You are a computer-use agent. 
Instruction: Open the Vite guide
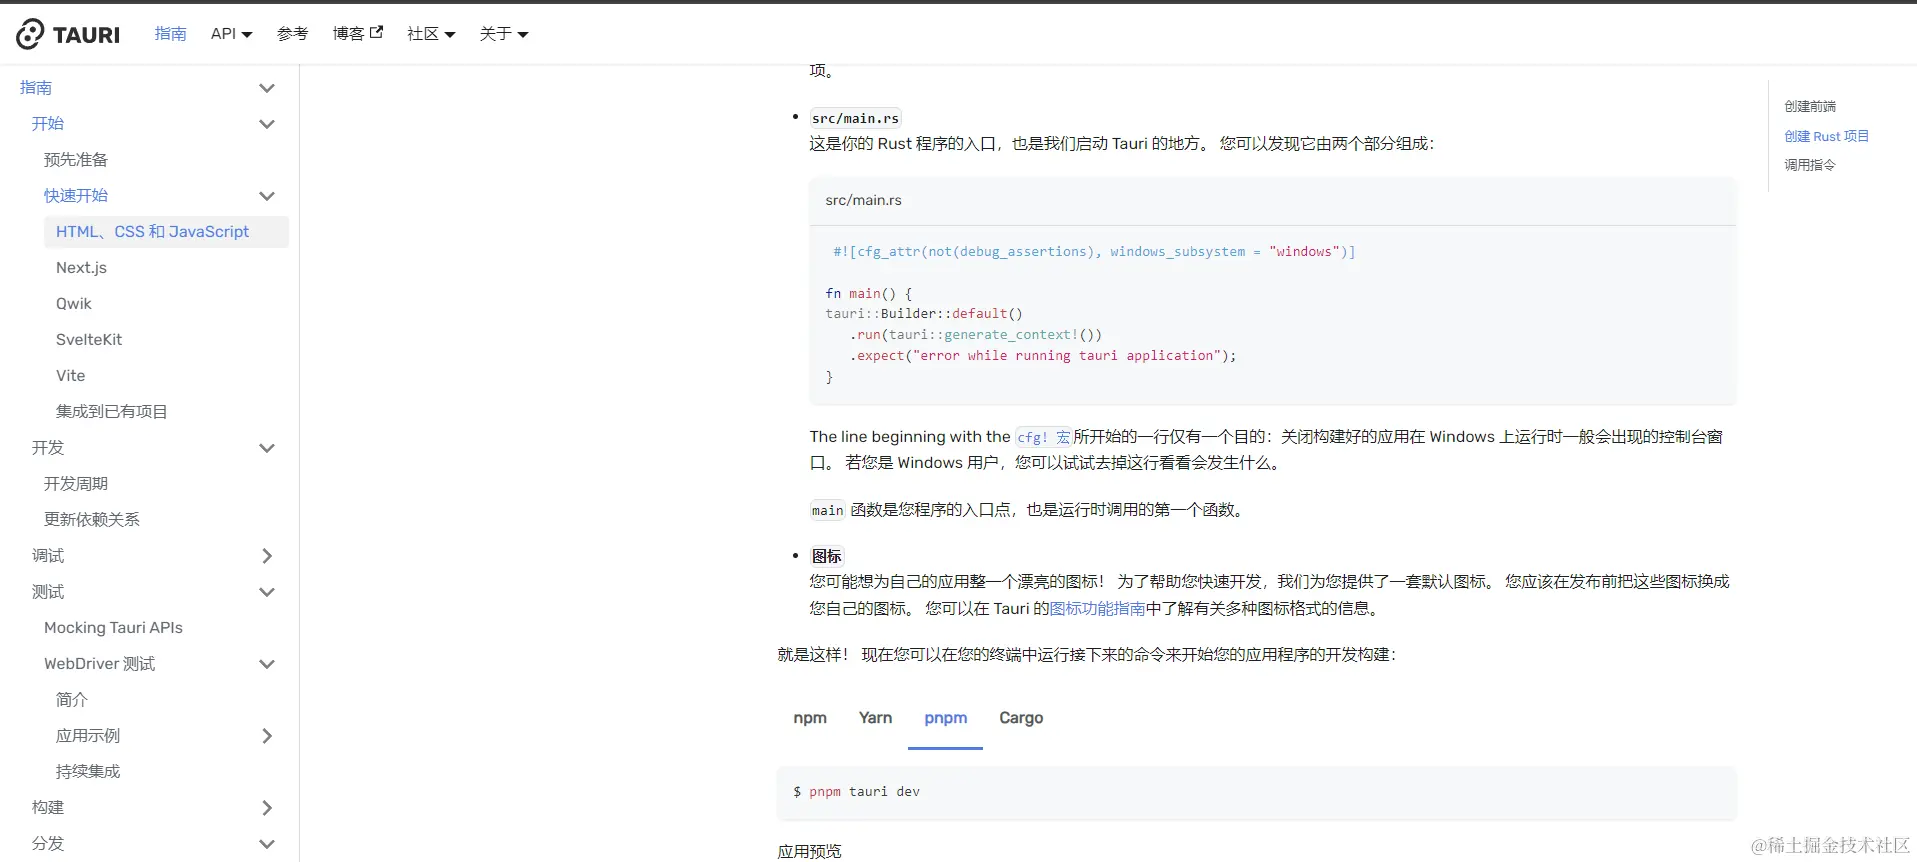pyautogui.click(x=71, y=376)
